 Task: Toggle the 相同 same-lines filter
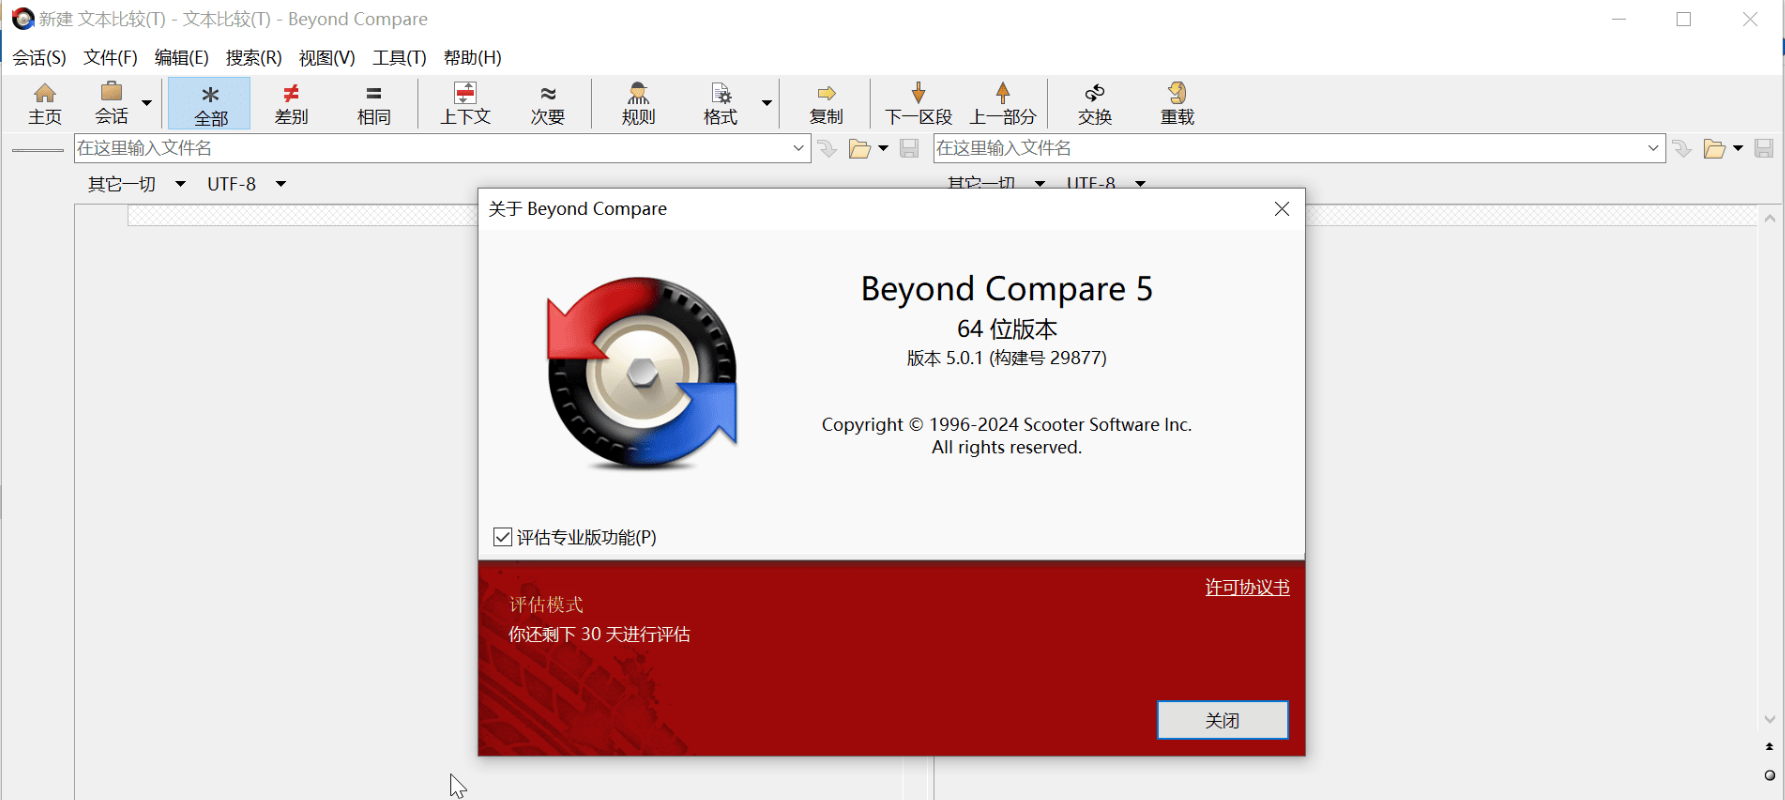click(374, 104)
